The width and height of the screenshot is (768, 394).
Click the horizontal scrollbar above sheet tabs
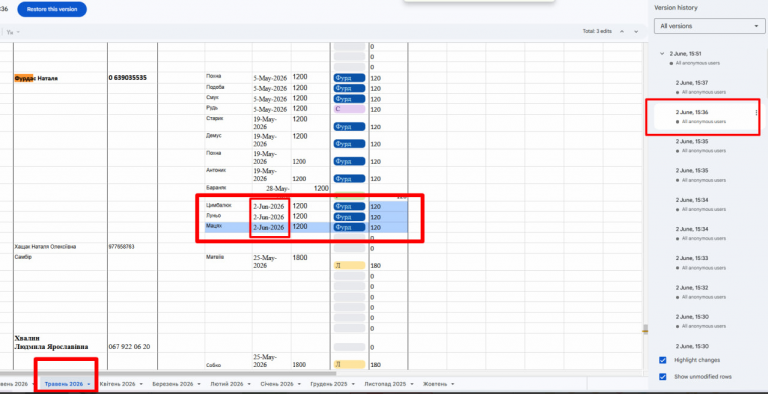168,374
